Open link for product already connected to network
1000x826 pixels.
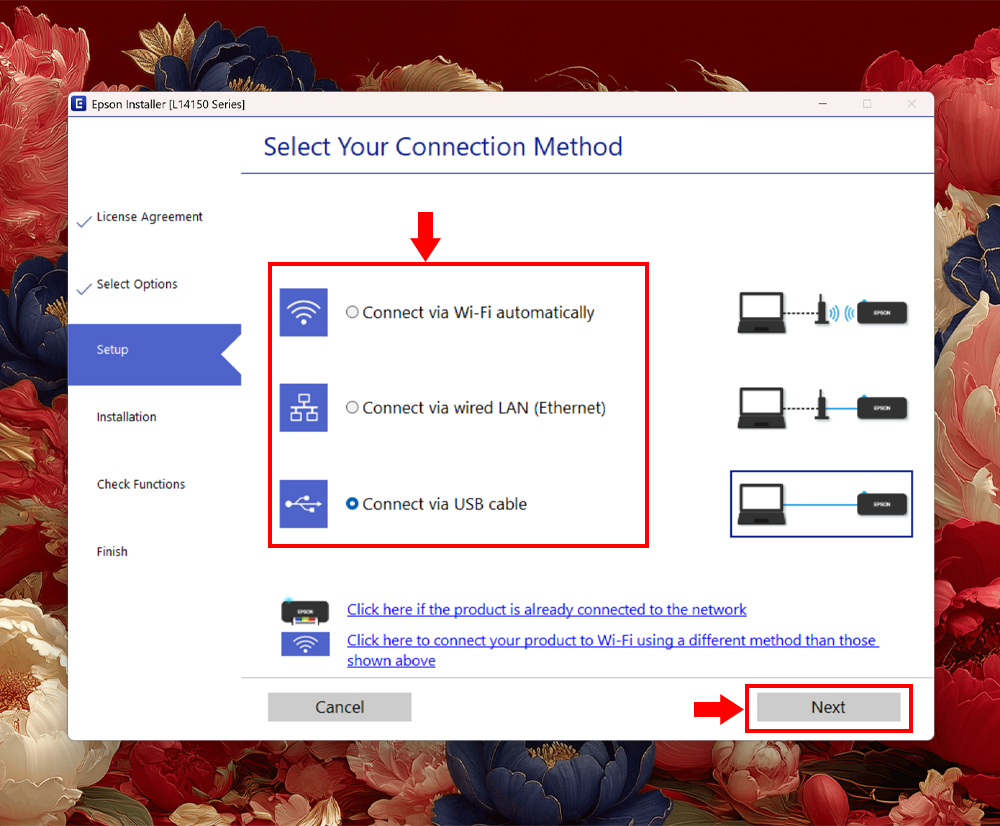[x=547, y=610]
